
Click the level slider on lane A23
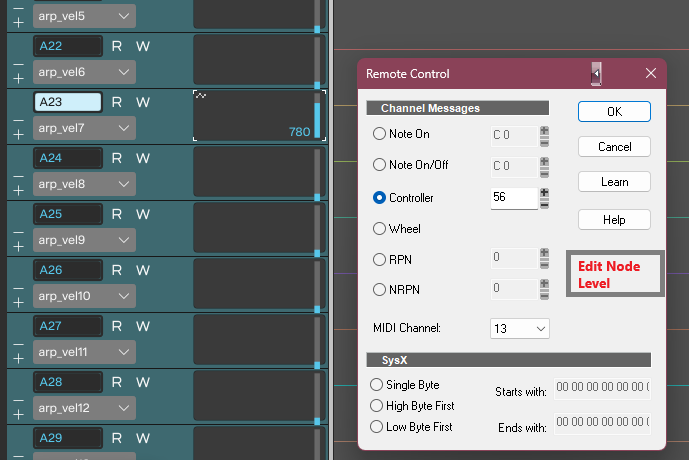[318, 115]
